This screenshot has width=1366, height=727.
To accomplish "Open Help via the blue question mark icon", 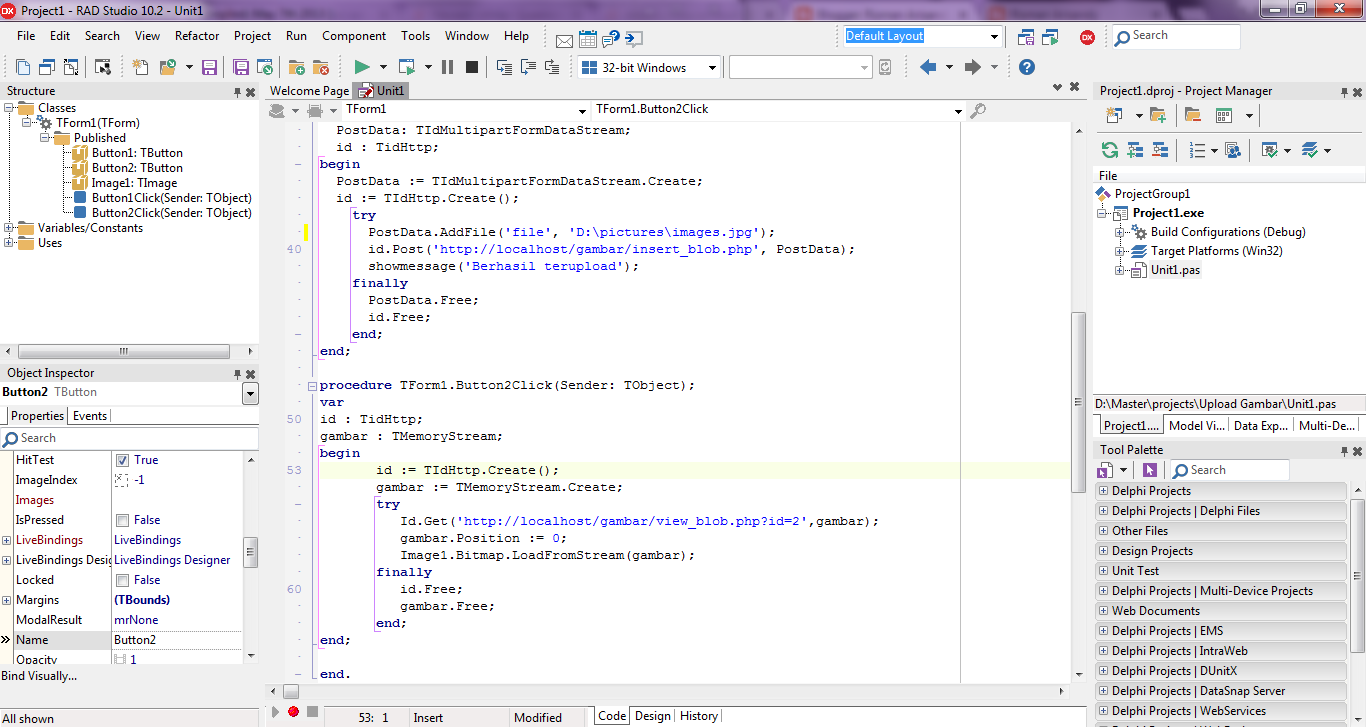I will [1026, 66].
